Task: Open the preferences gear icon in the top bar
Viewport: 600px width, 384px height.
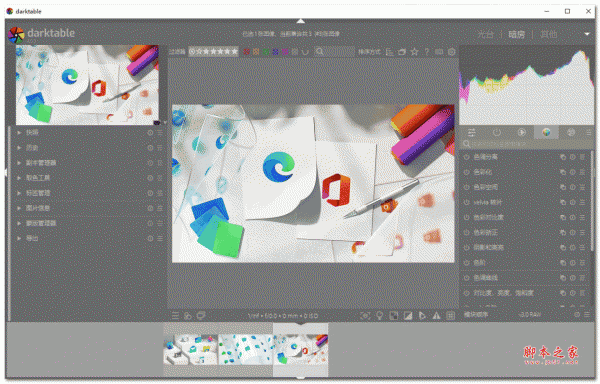Action: click(452, 52)
